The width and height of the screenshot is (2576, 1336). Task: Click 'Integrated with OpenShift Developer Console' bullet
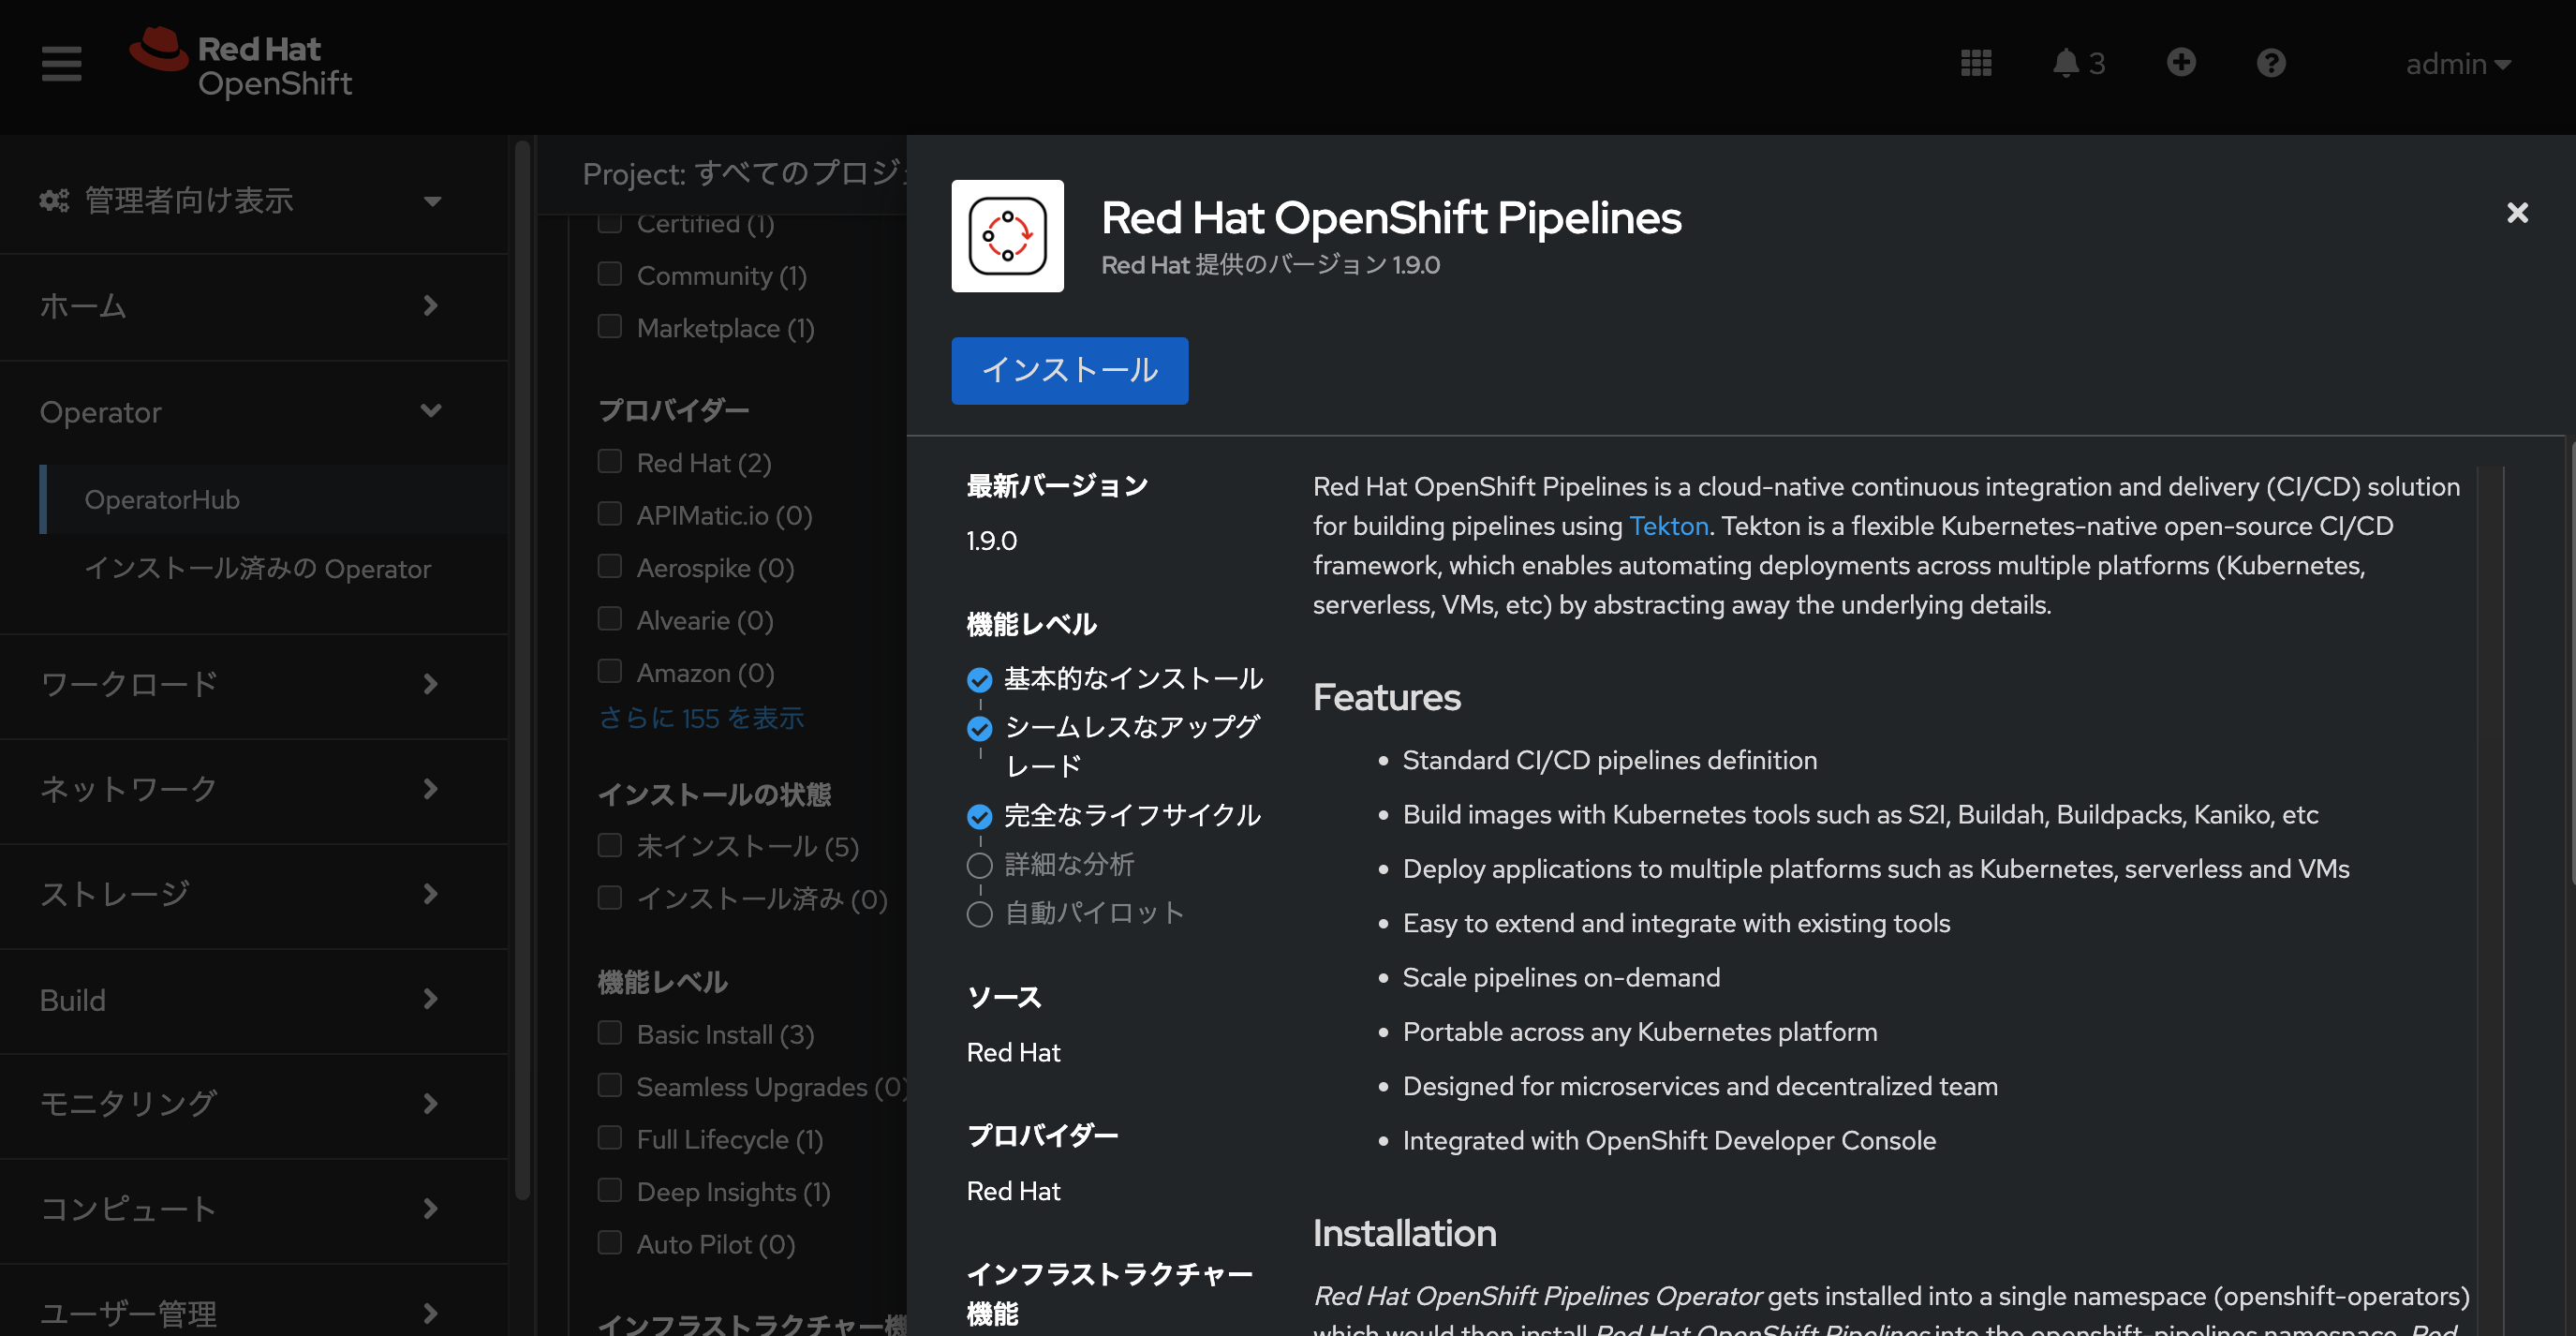pos(1669,1140)
